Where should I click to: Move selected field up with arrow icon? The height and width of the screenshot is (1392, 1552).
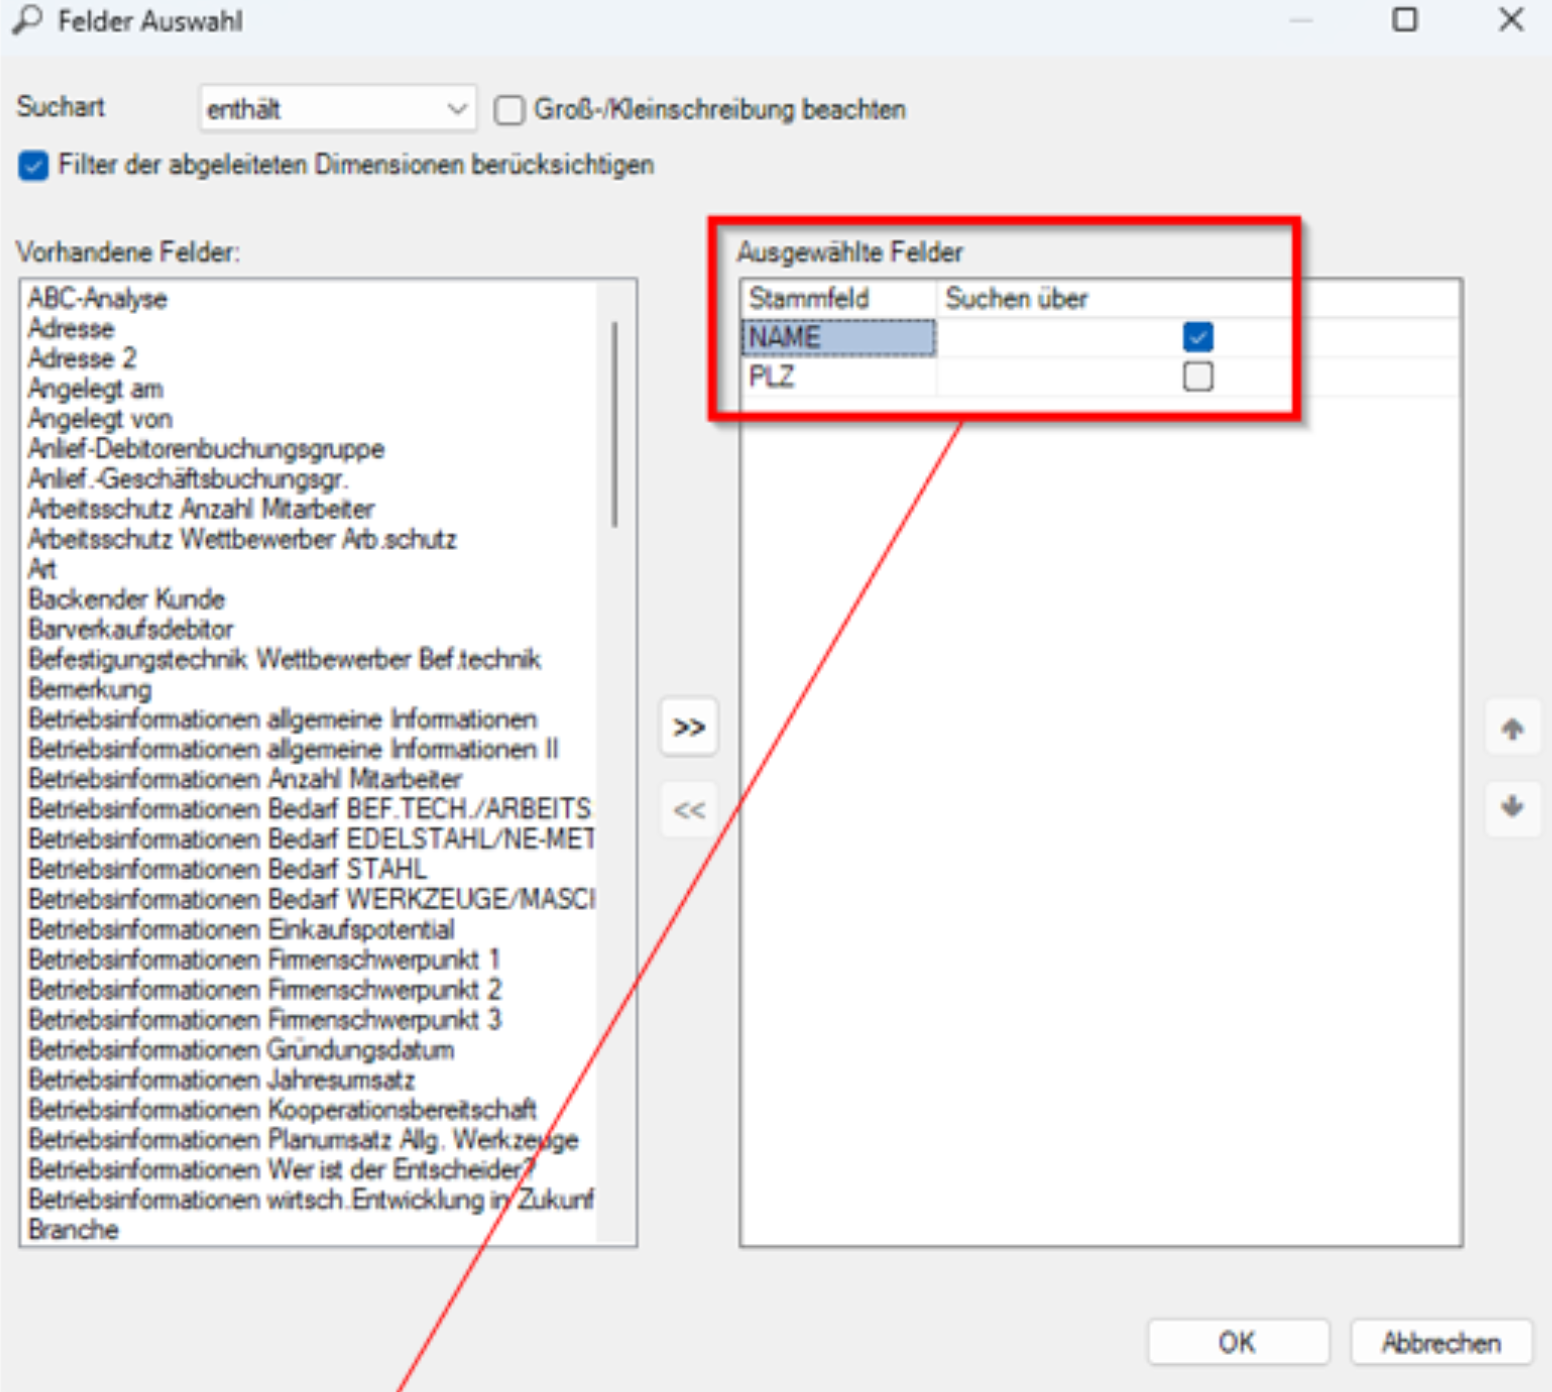(x=1512, y=729)
